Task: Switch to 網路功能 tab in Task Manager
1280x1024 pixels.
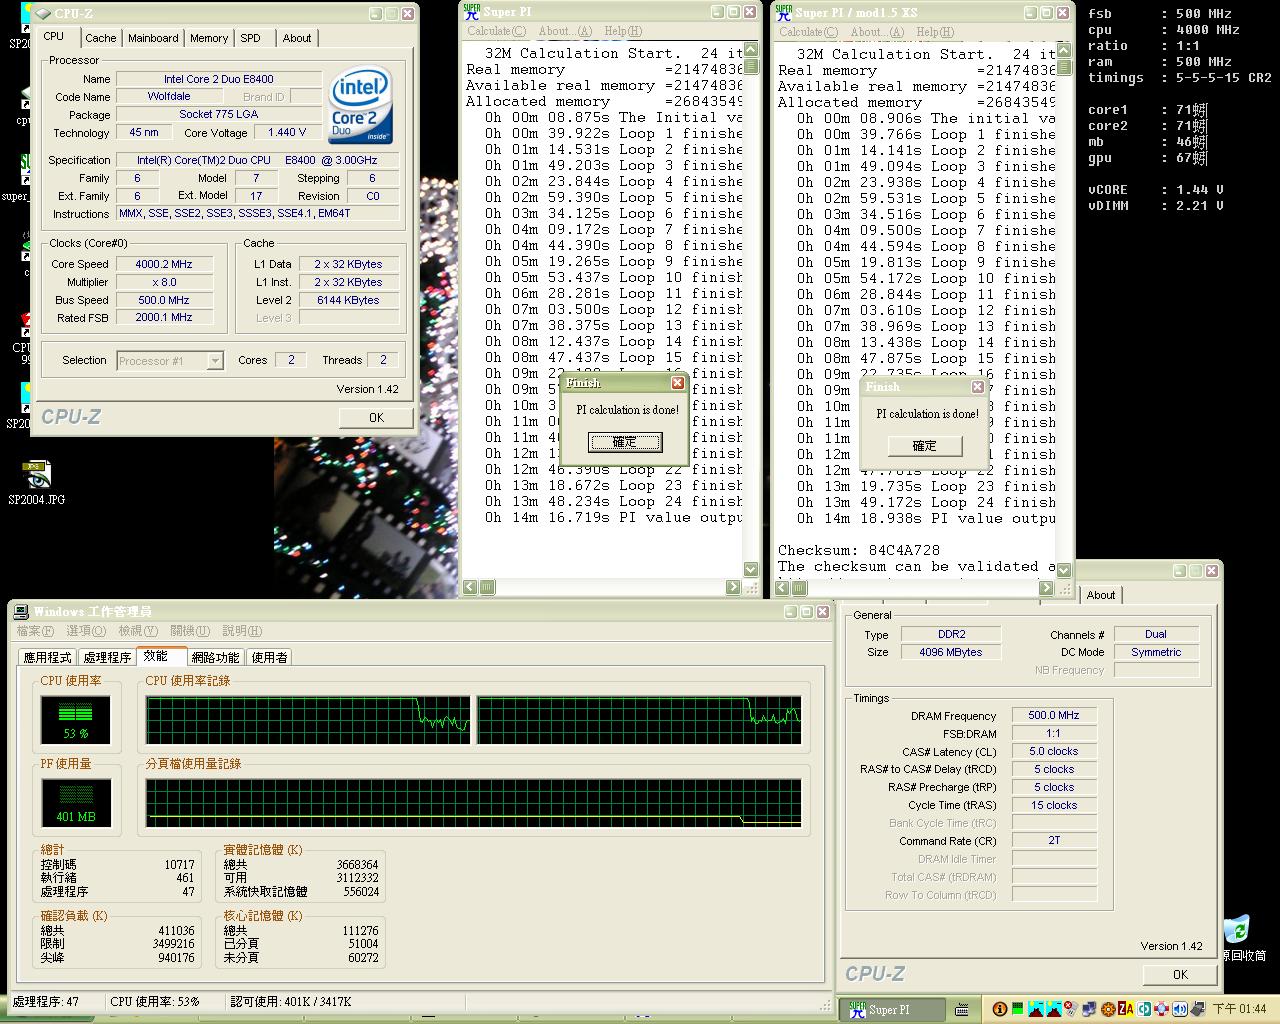Action: [215, 657]
